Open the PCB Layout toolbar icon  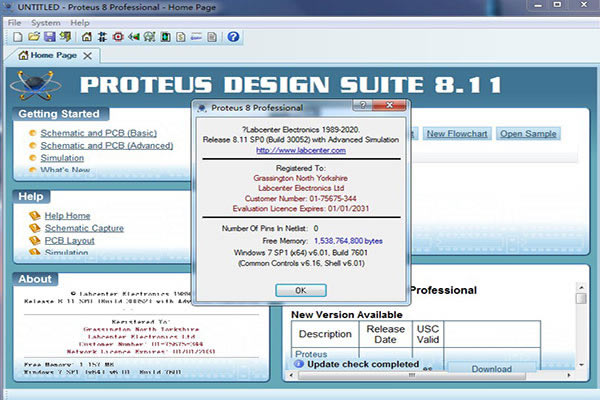coord(118,37)
